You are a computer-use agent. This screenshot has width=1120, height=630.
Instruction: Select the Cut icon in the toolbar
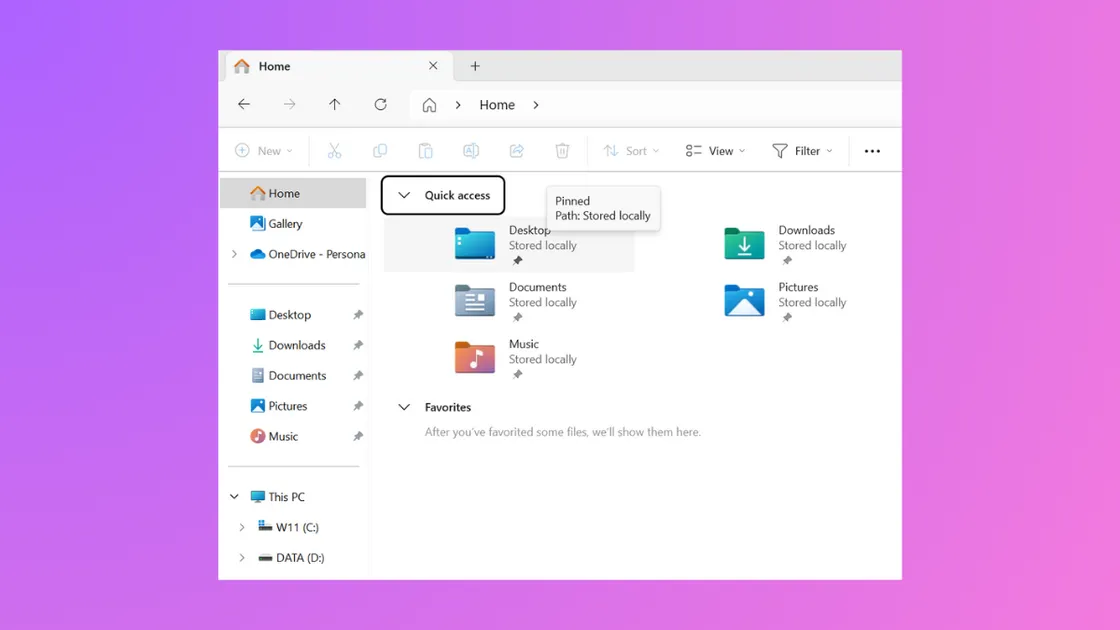335,150
